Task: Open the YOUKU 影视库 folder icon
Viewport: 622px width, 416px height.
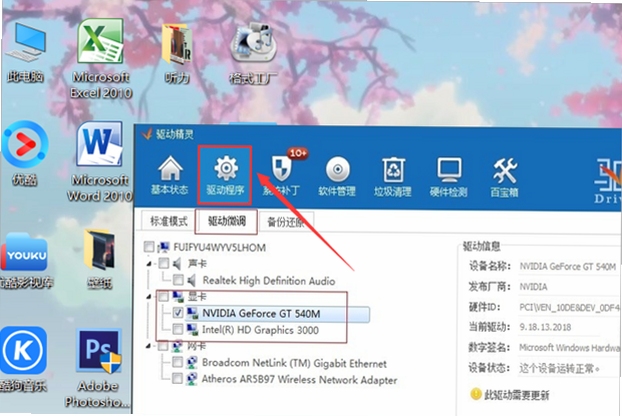Action: [x=26, y=261]
